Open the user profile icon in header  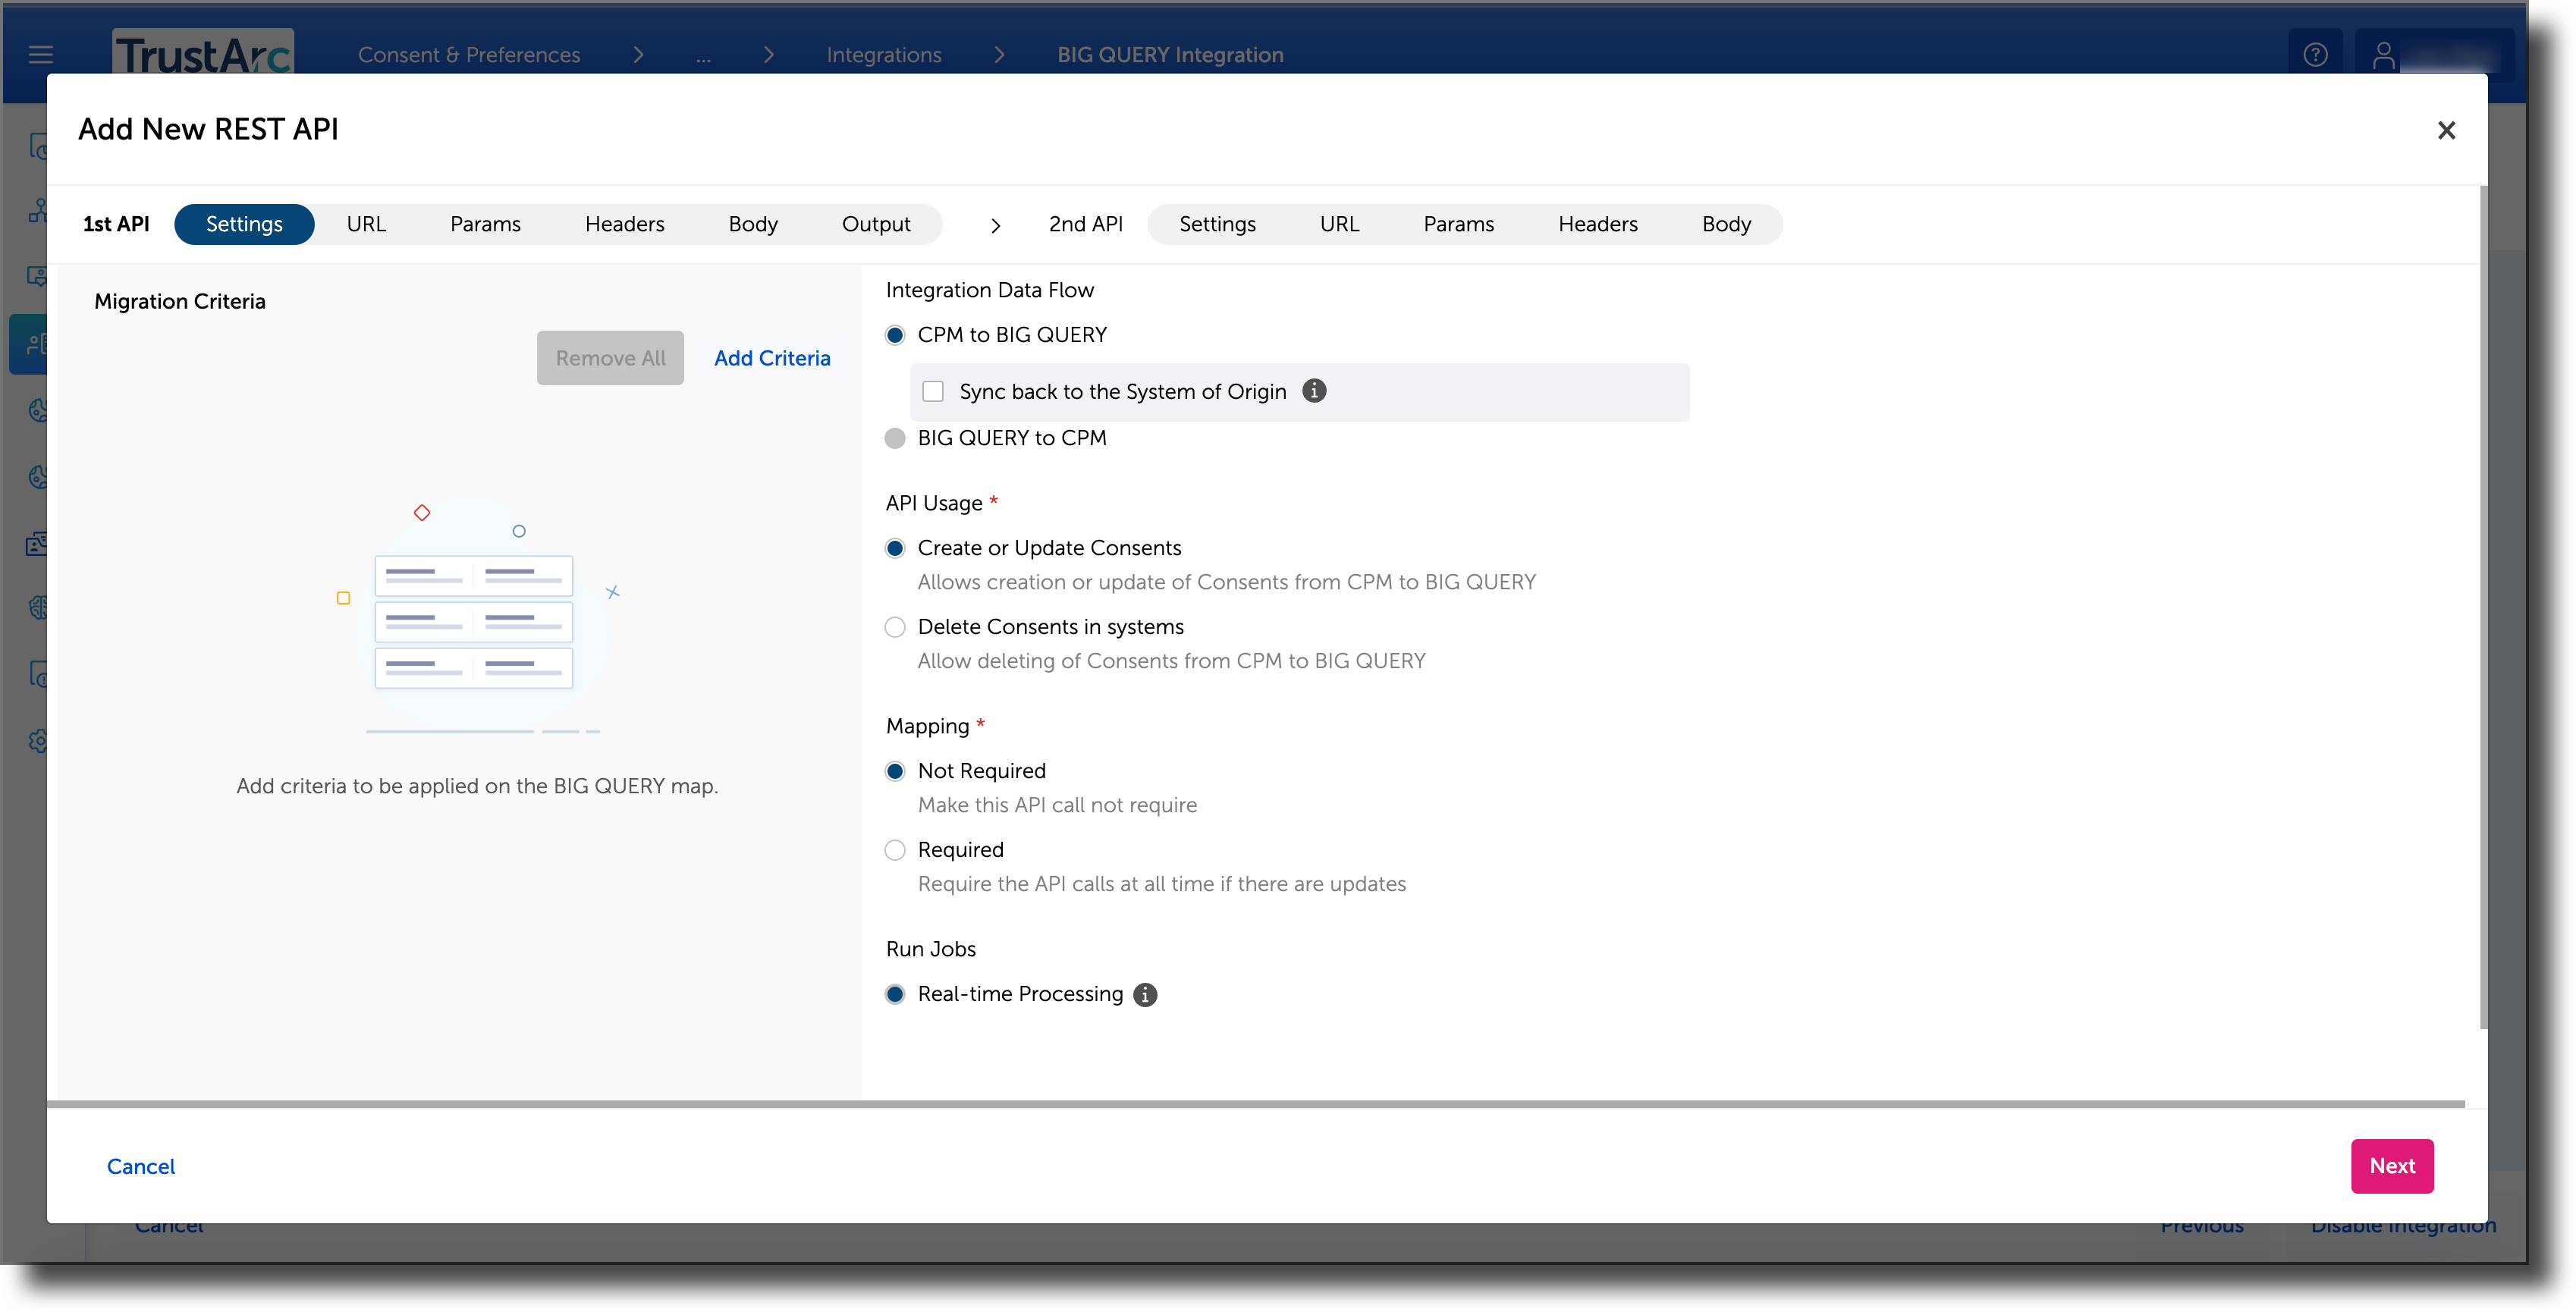(2384, 55)
